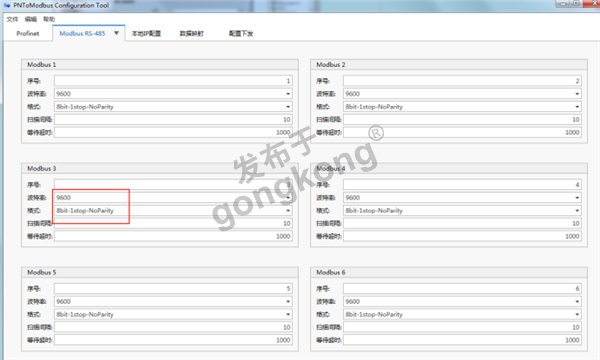Open the Modbus 2 baud rate dropdown

click(462, 94)
